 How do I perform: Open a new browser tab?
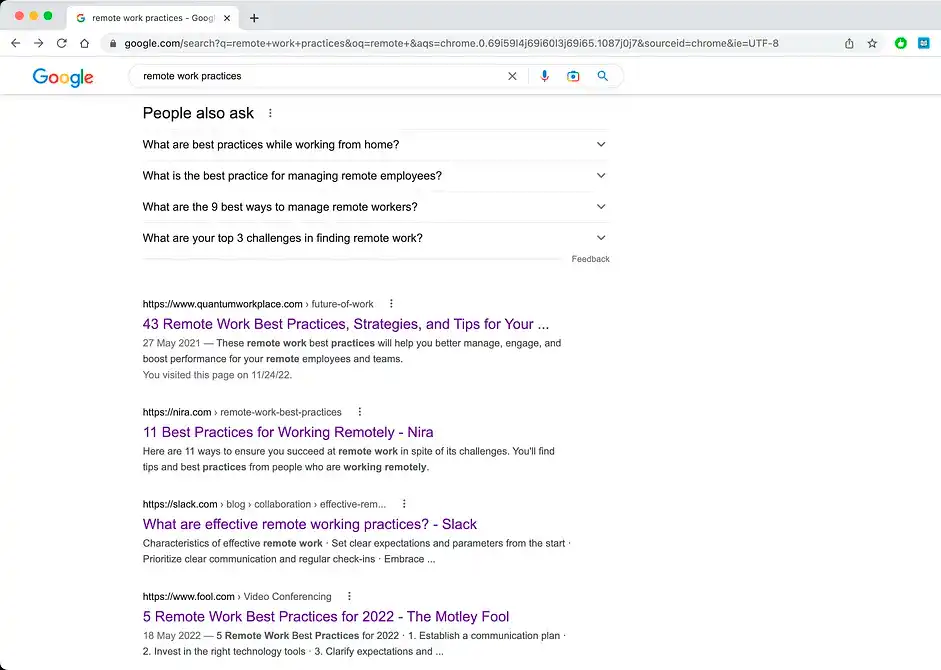(254, 18)
